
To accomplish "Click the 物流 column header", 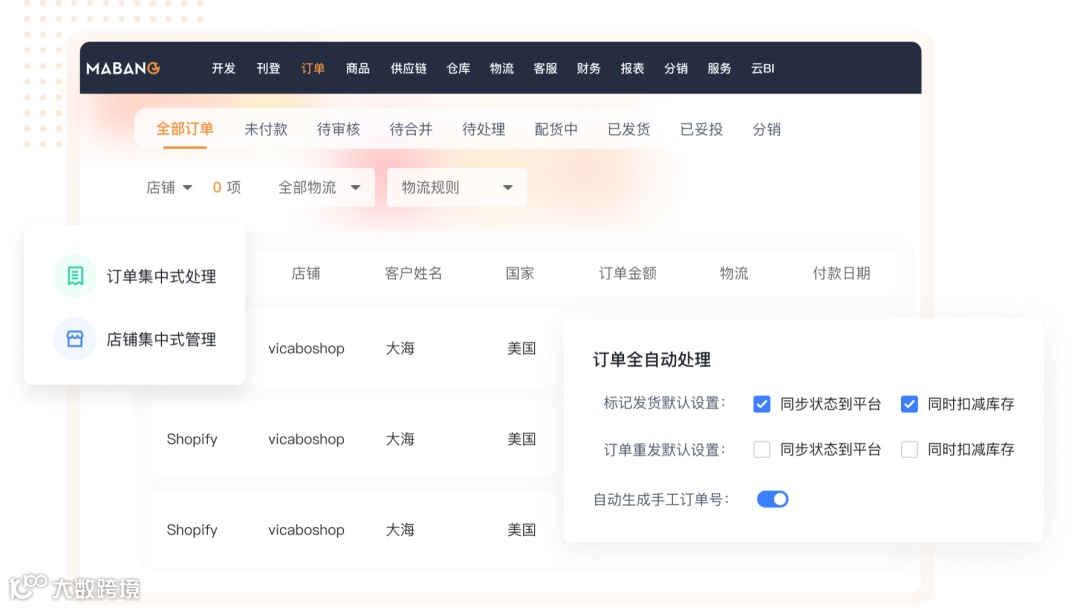I will pos(734,273).
